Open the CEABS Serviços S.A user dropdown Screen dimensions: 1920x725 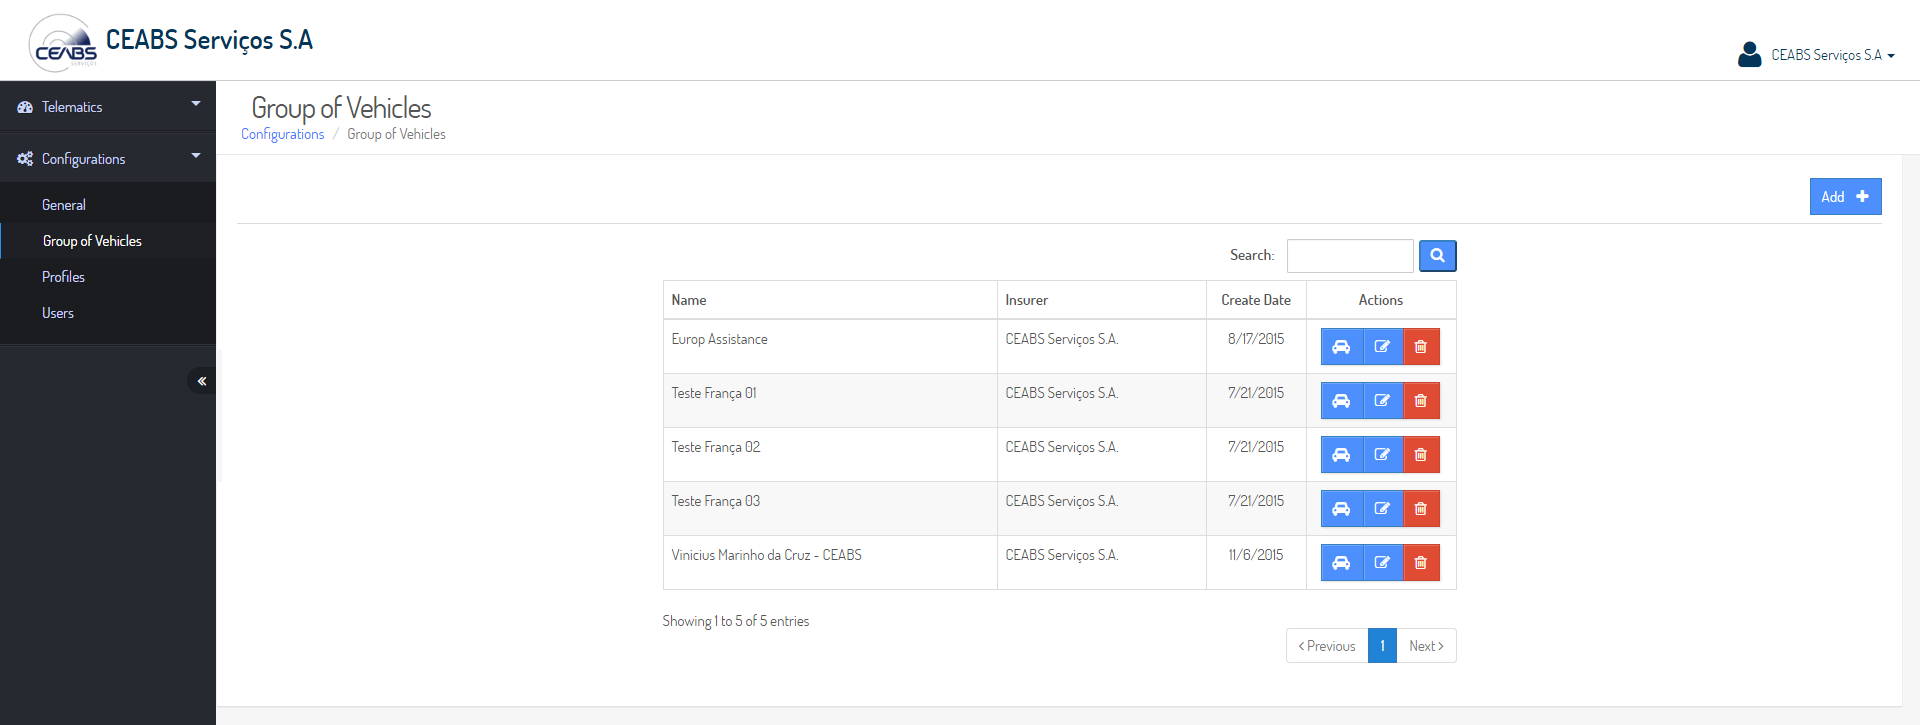click(1832, 55)
